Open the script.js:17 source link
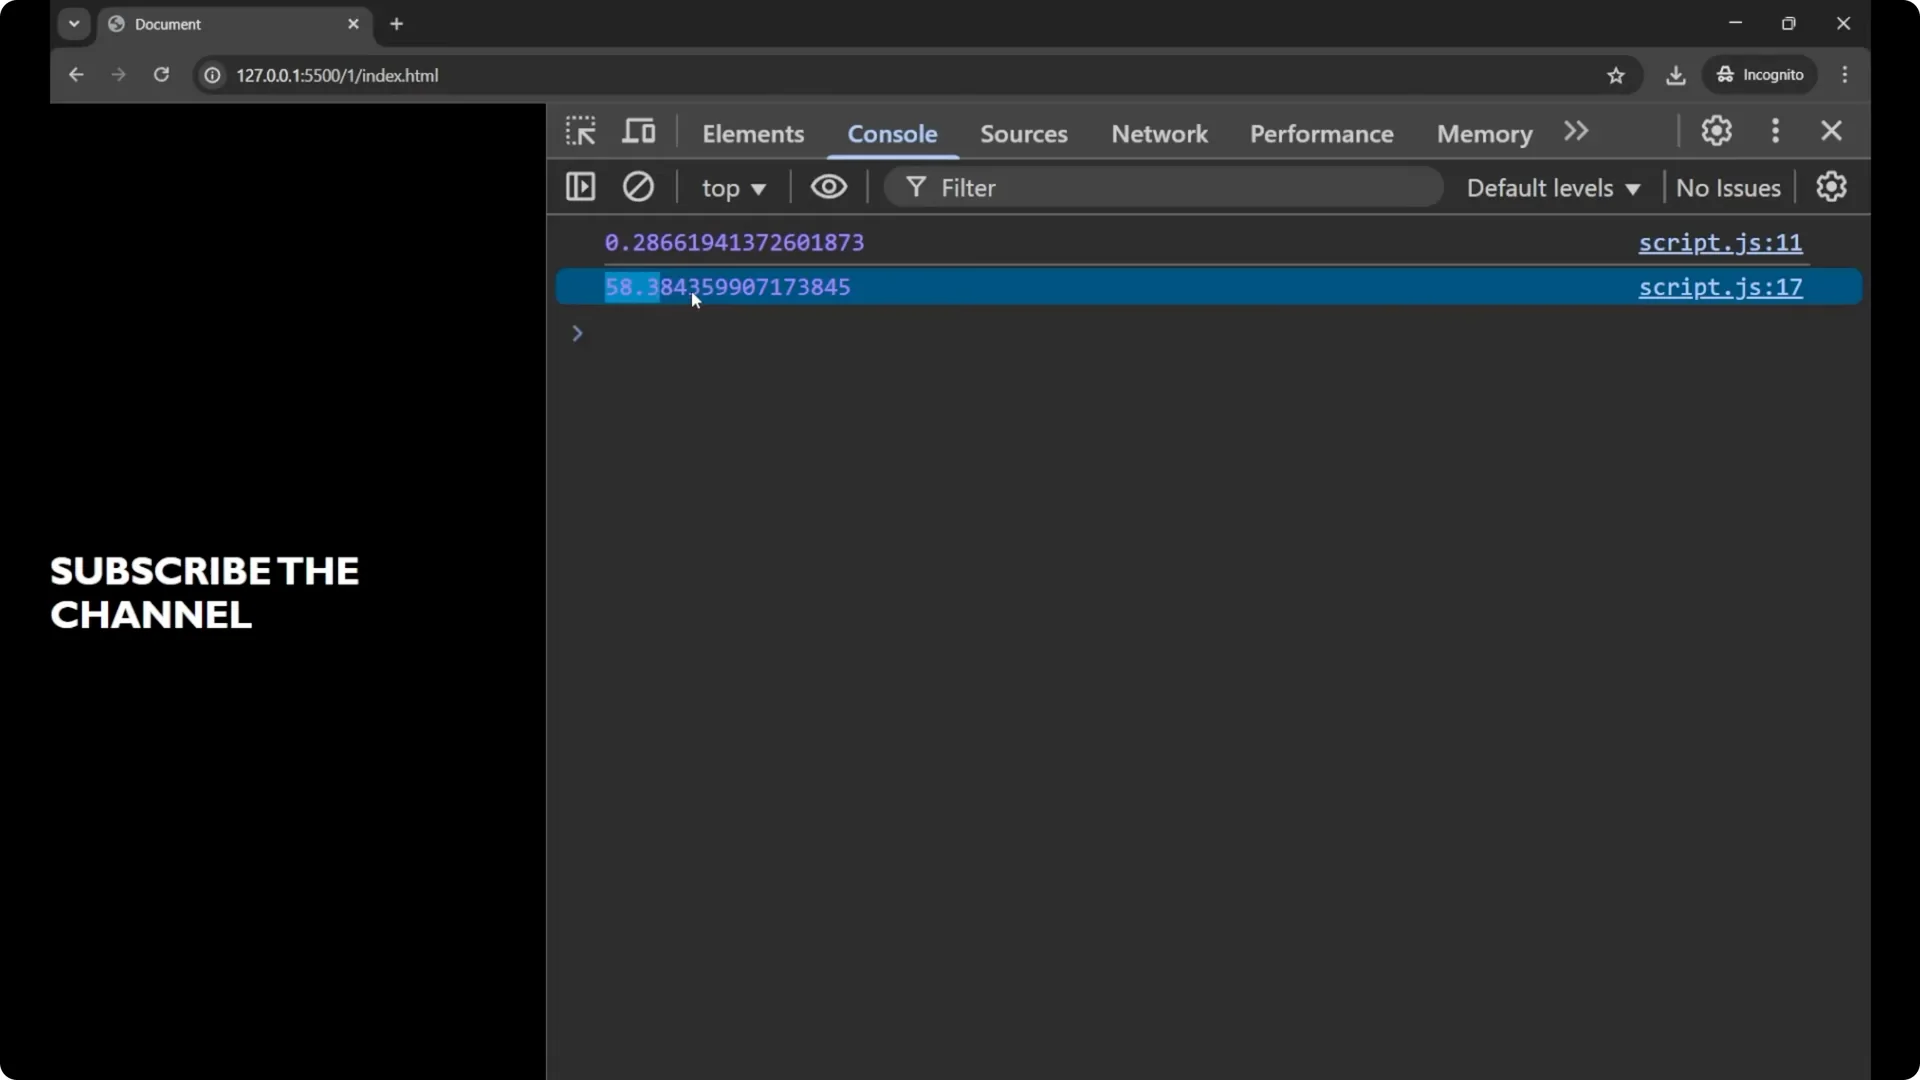 coord(1720,287)
